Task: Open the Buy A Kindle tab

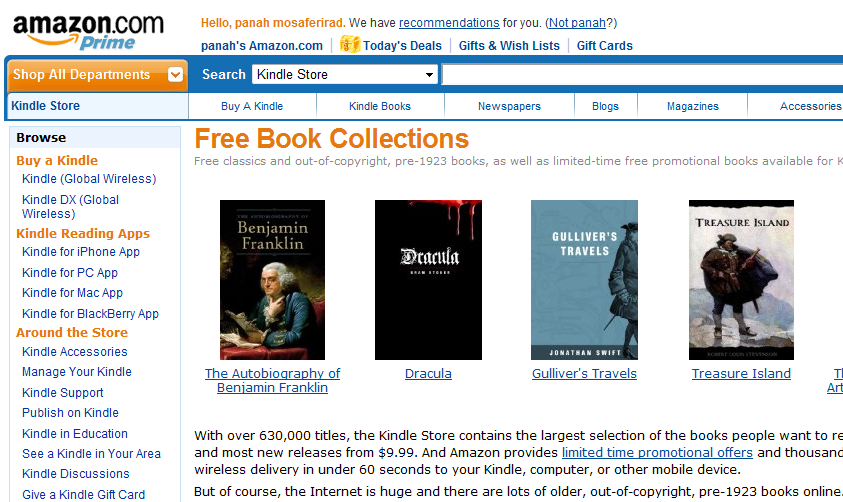Action: (x=252, y=106)
